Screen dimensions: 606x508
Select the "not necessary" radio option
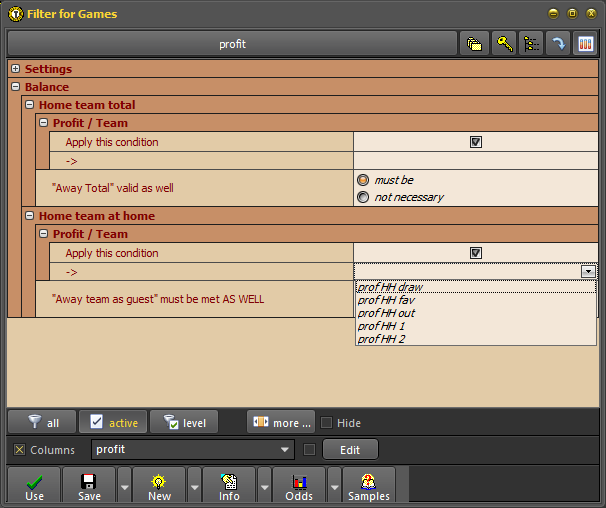363,197
